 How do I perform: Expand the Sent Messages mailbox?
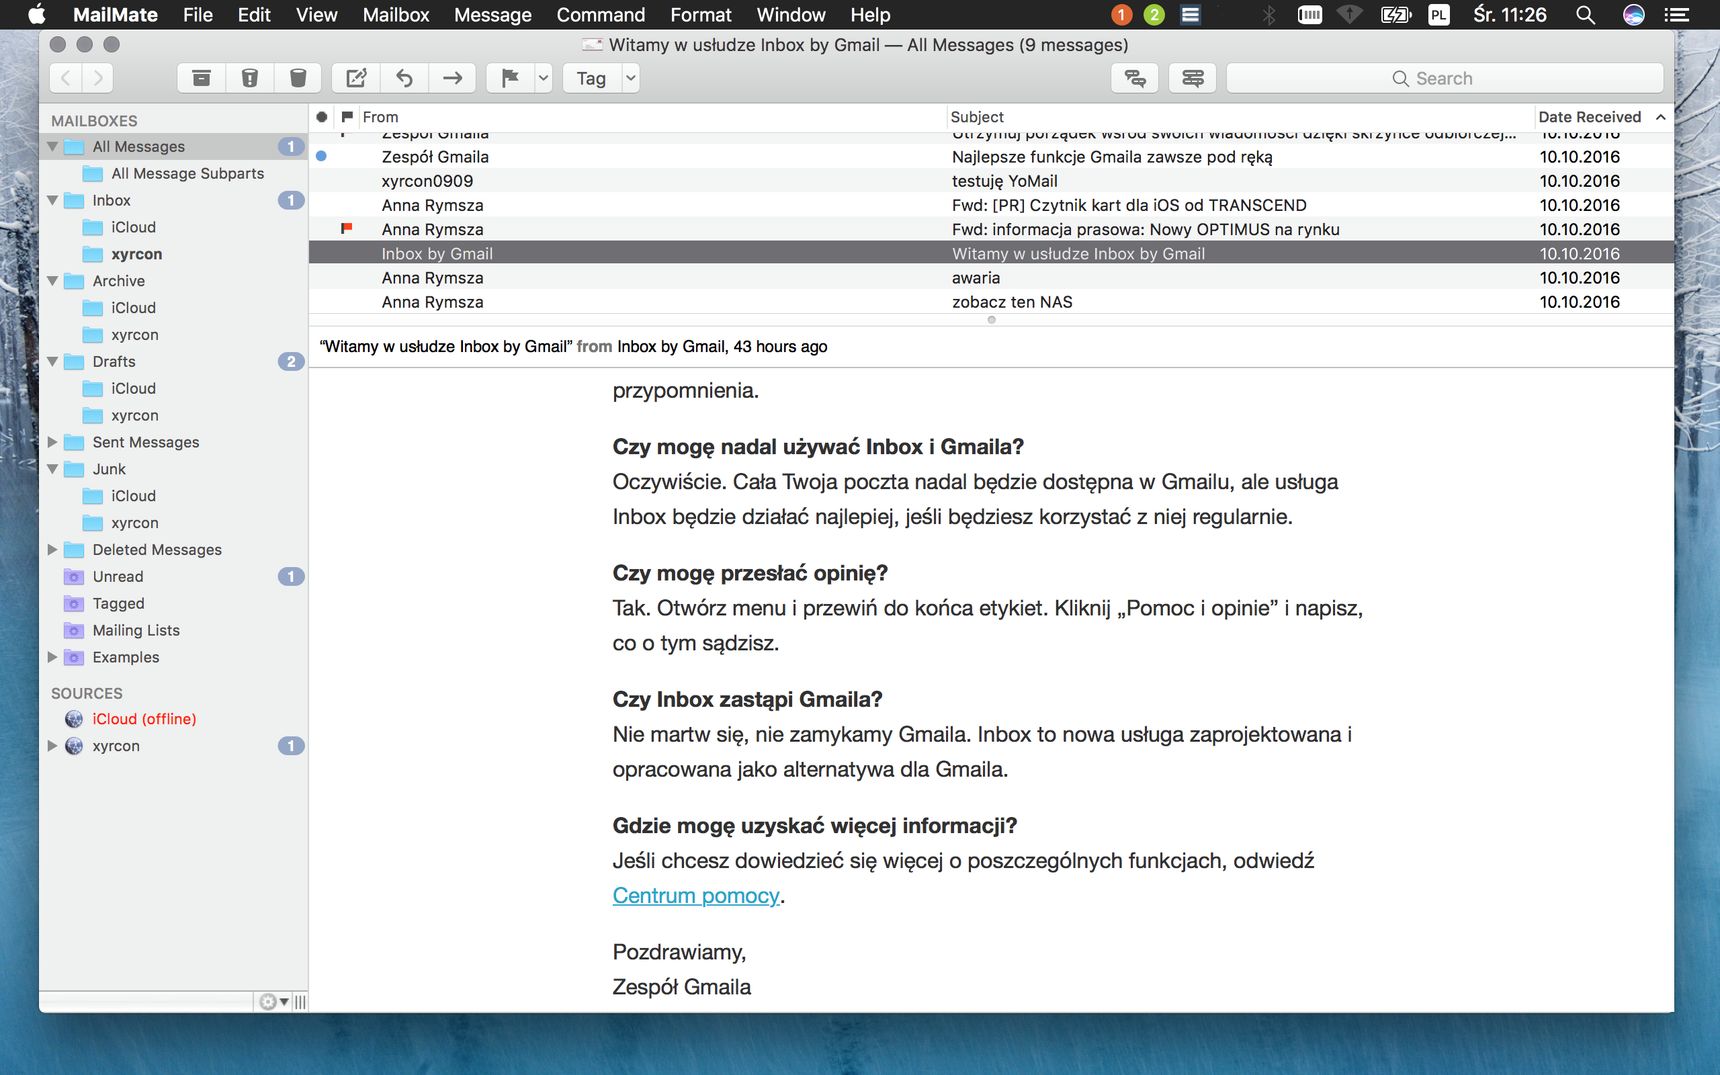[x=52, y=442]
